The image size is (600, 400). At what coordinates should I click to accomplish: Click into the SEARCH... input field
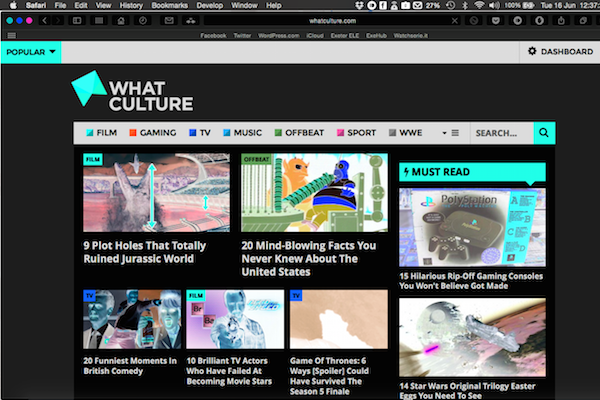coord(502,133)
